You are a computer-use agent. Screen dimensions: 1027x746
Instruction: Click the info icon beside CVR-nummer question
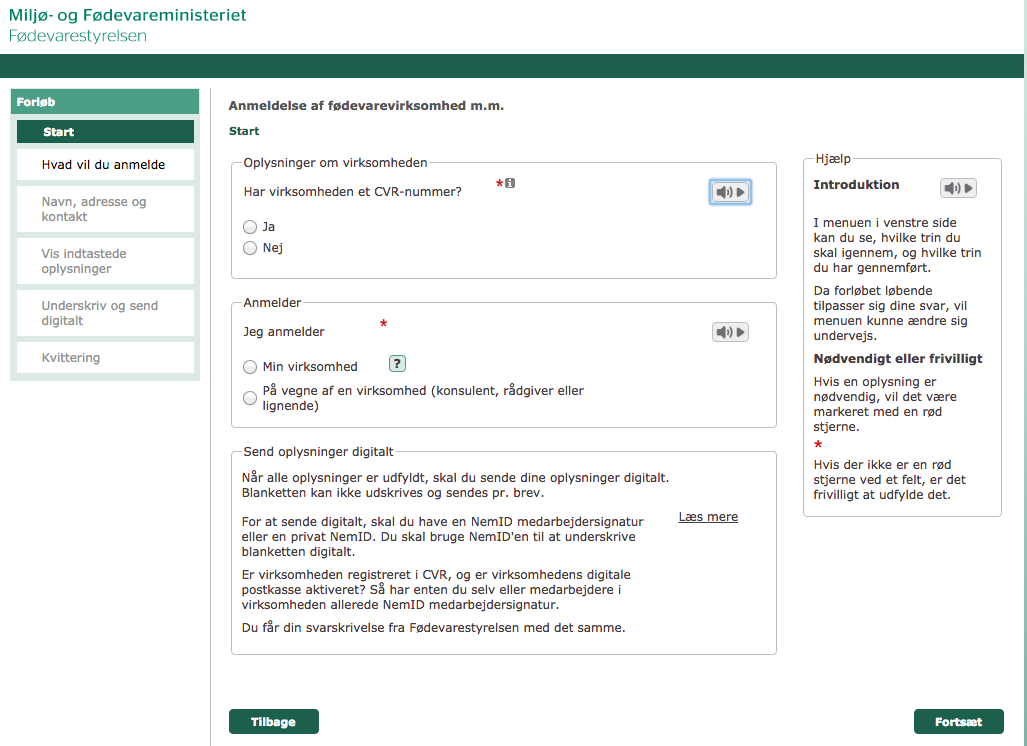(x=510, y=183)
